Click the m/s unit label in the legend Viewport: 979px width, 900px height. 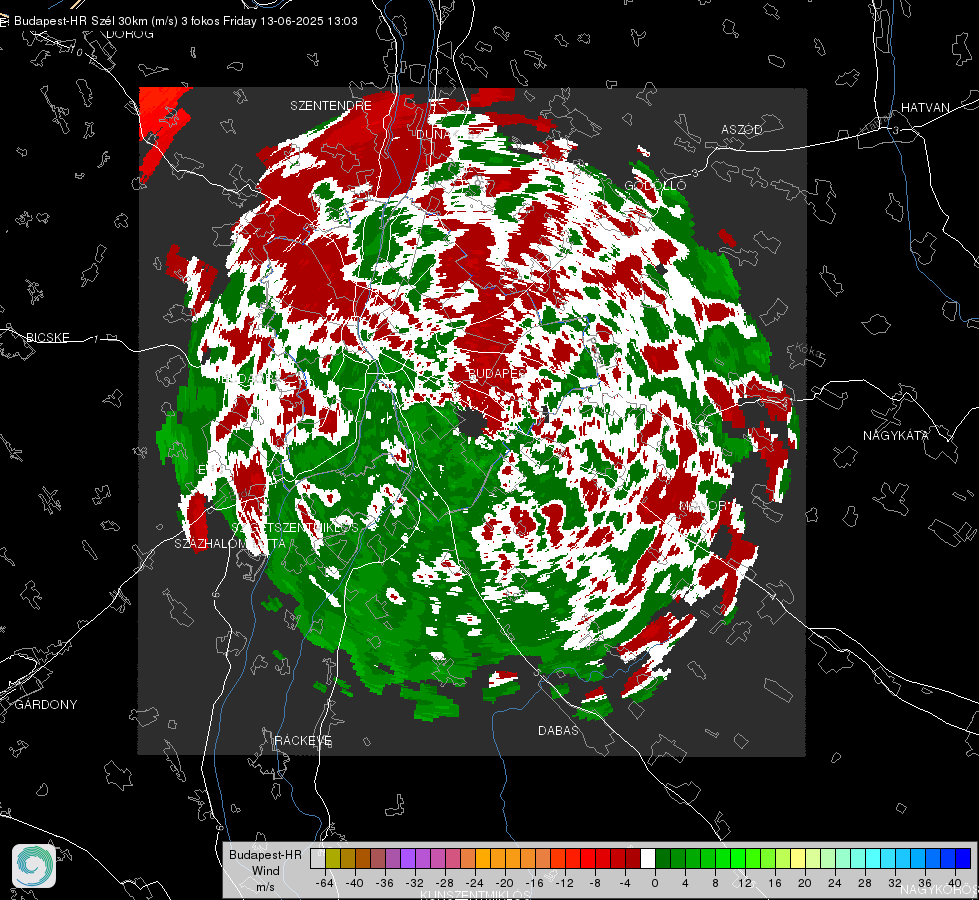265,886
